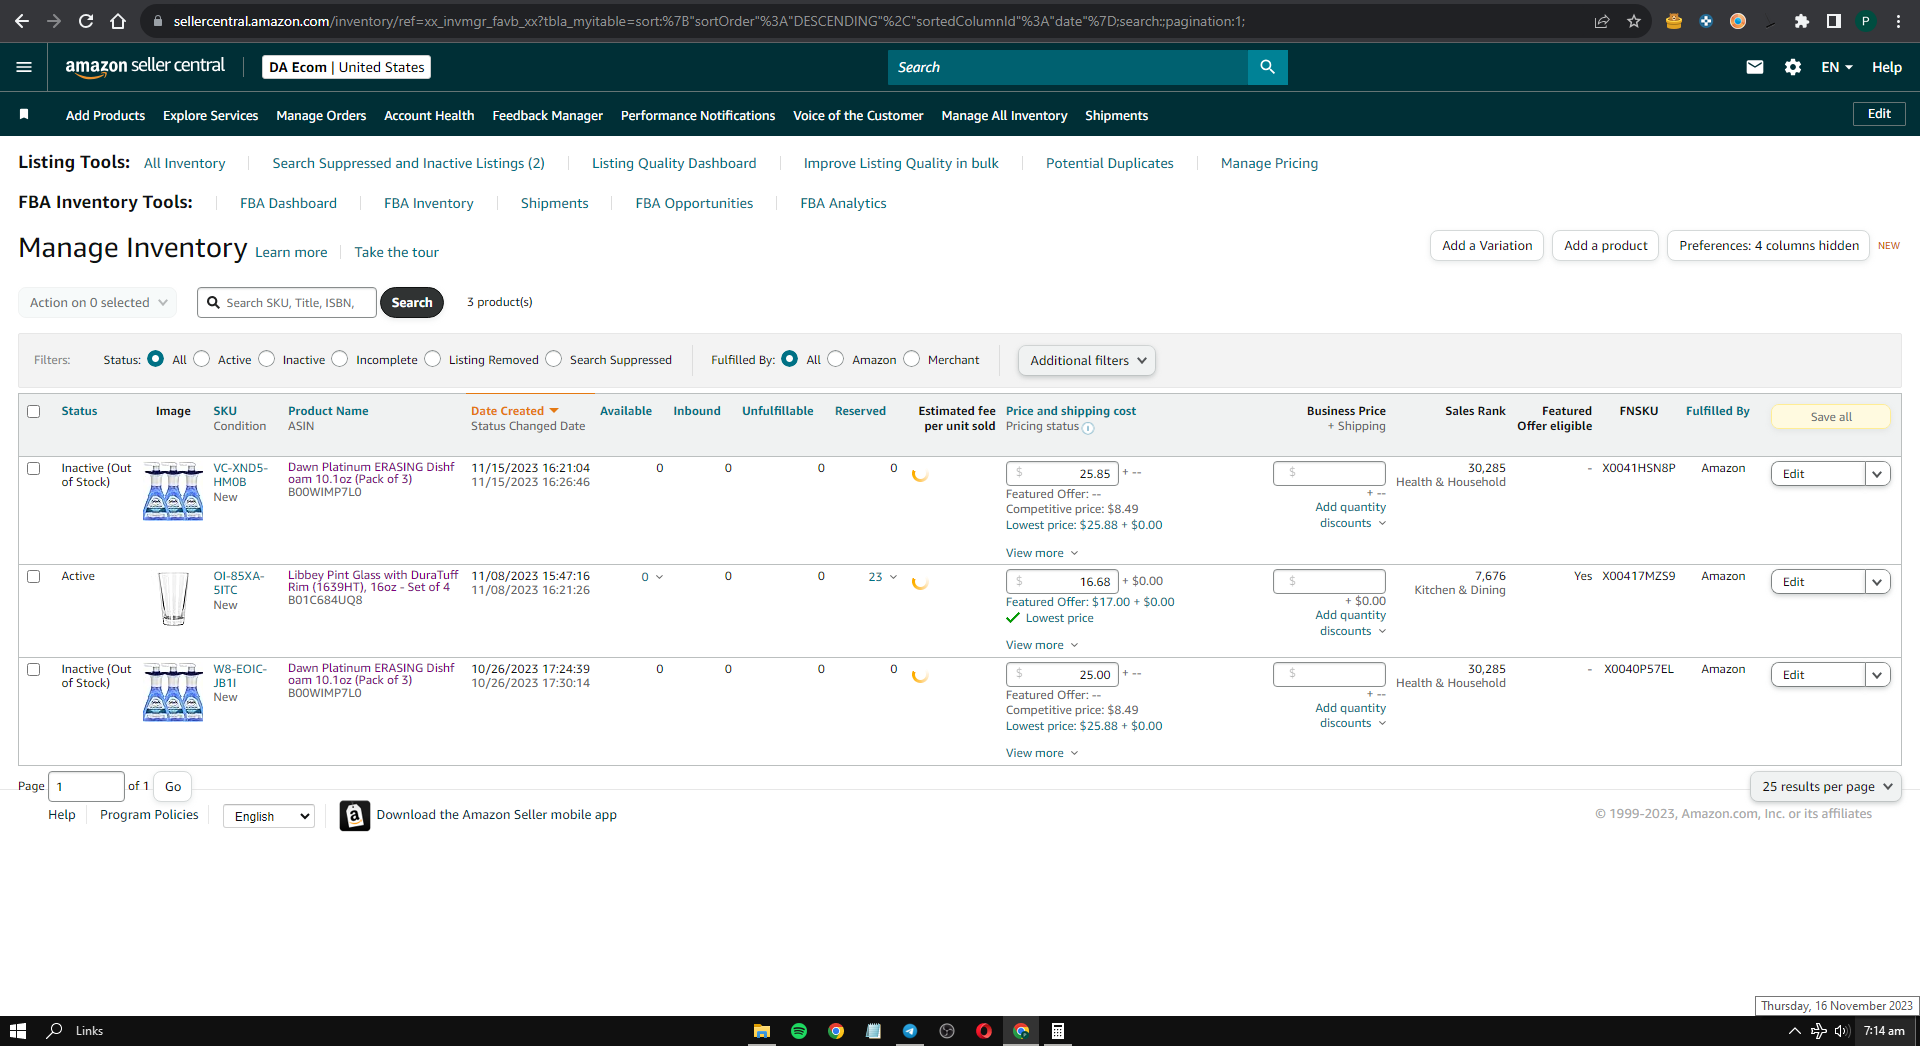
Task: Click the bookmark flag icon beside Add Products
Action: (x=24, y=115)
